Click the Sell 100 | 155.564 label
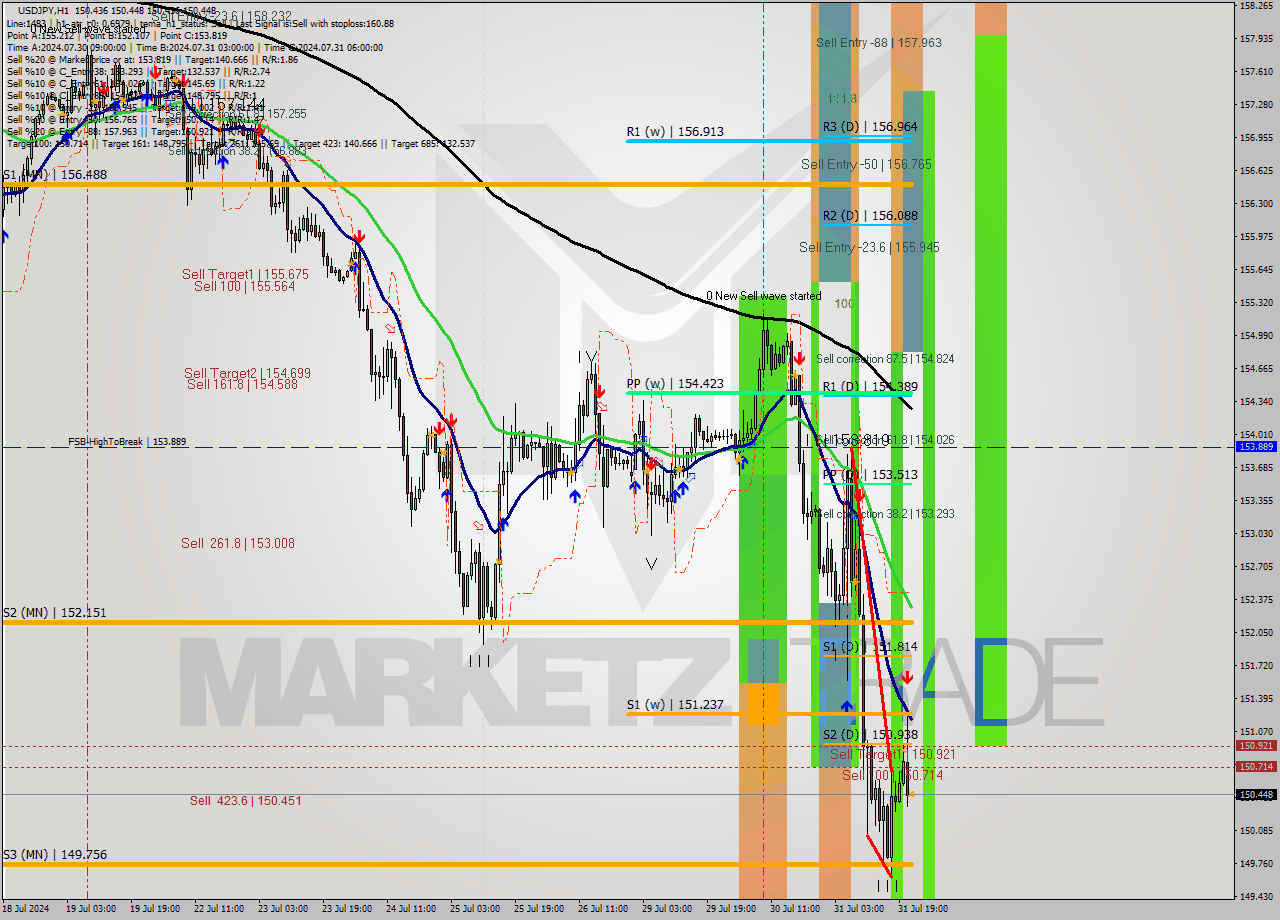Screen dimensions: 1280x920 click(x=245, y=286)
